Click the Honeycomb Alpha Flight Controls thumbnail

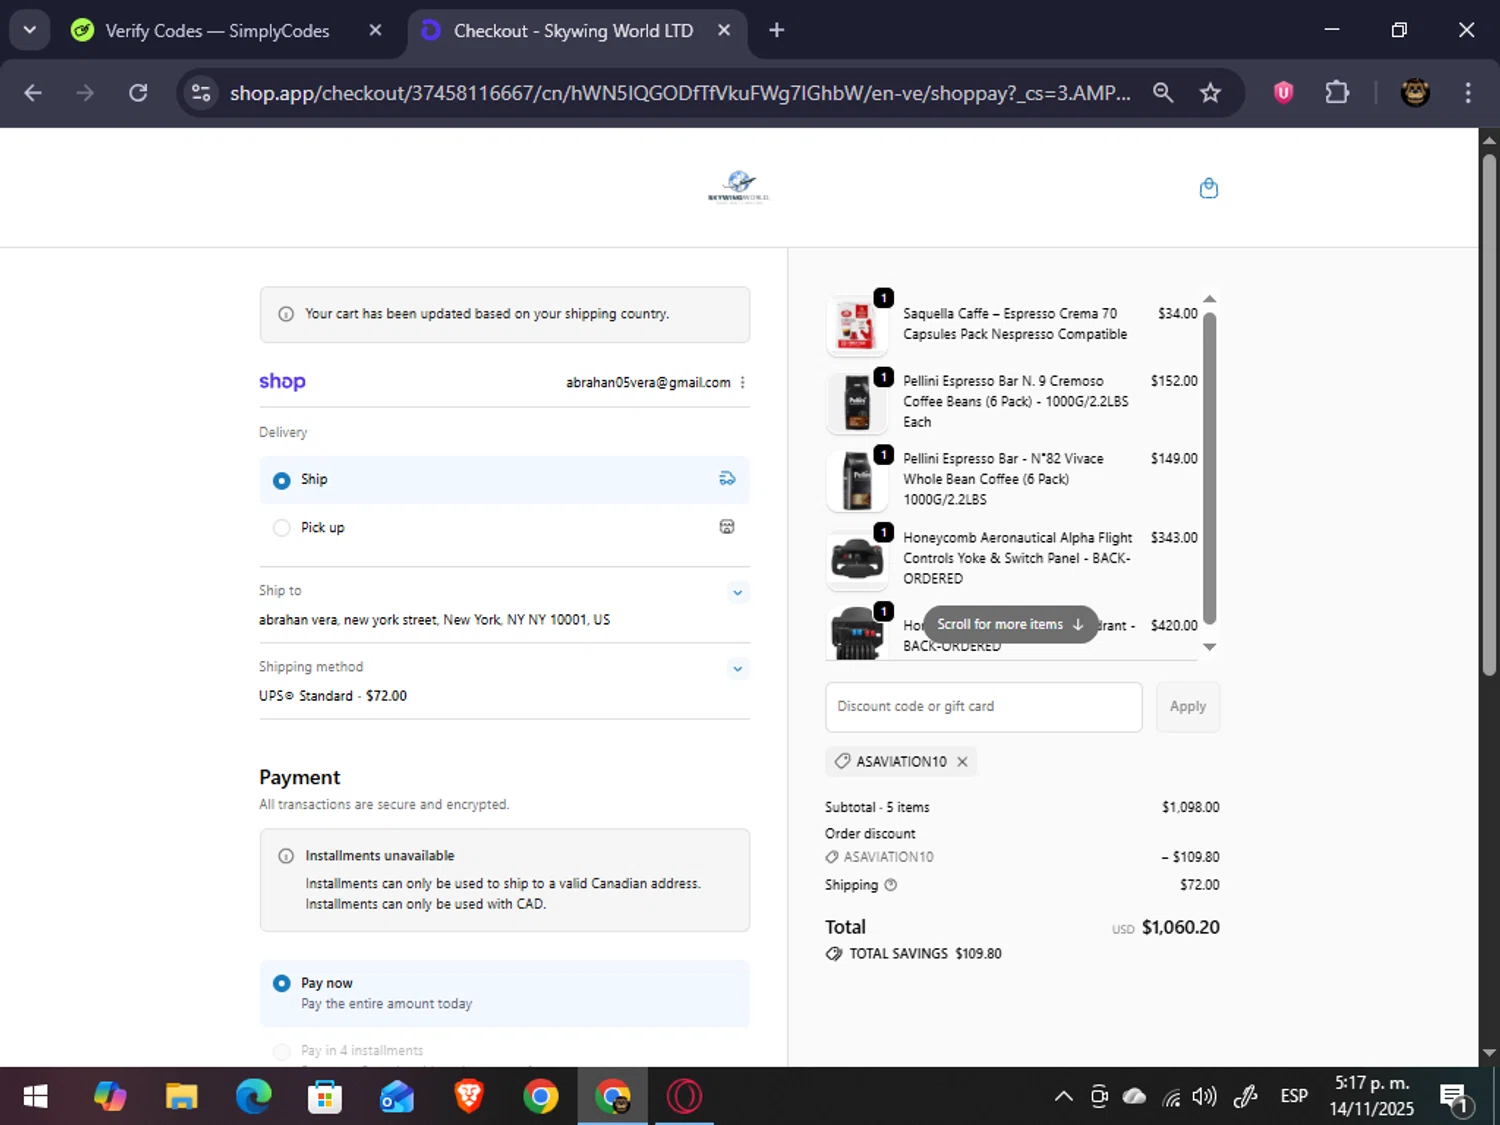856,558
